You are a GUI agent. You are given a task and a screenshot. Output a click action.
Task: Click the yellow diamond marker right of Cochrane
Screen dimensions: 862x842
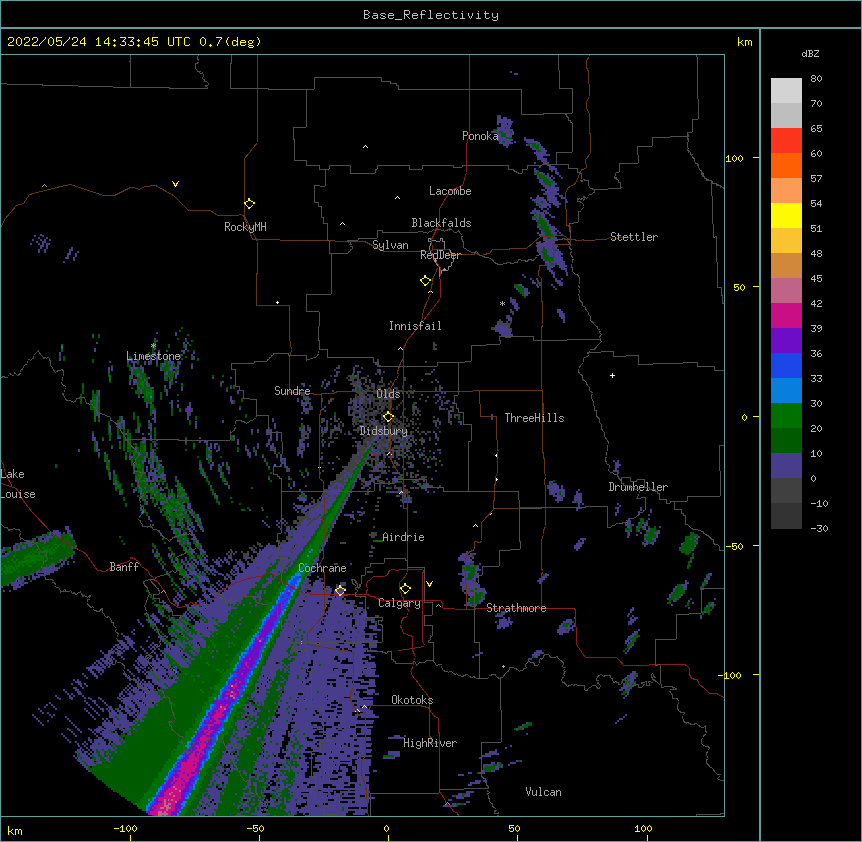pyautogui.click(x=340, y=590)
